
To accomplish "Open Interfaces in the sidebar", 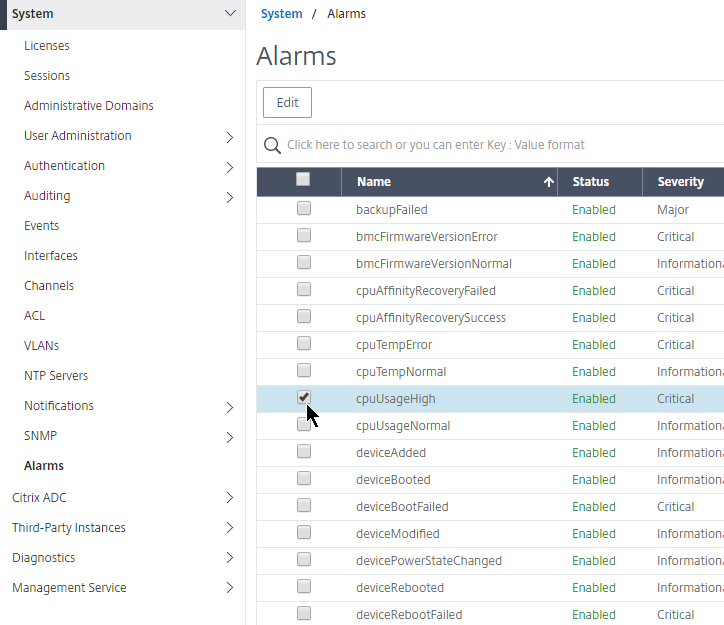I will coord(51,256).
